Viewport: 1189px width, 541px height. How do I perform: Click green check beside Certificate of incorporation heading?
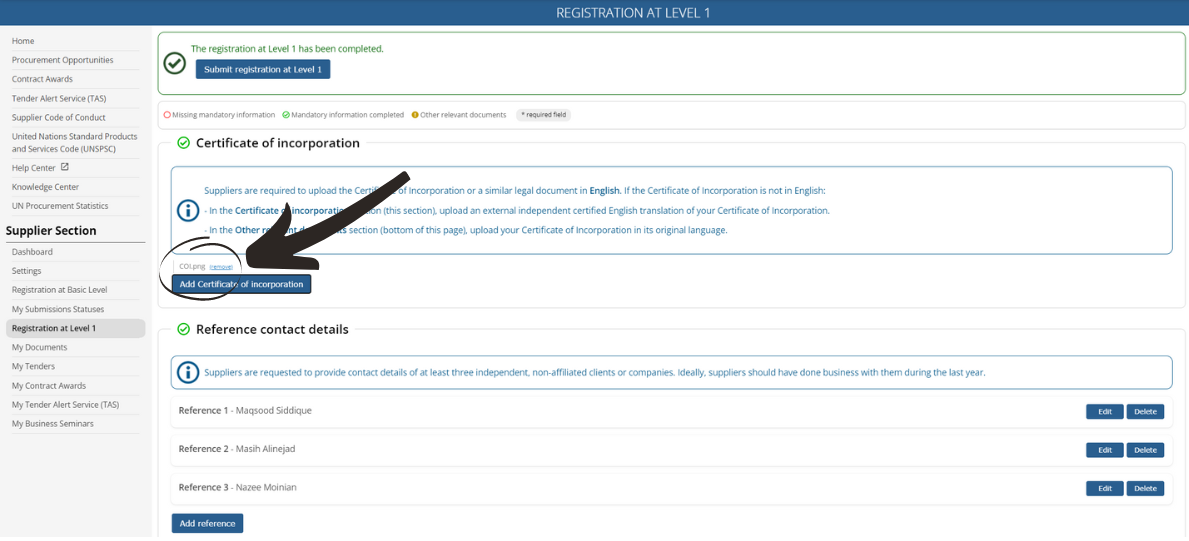click(x=183, y=143)
